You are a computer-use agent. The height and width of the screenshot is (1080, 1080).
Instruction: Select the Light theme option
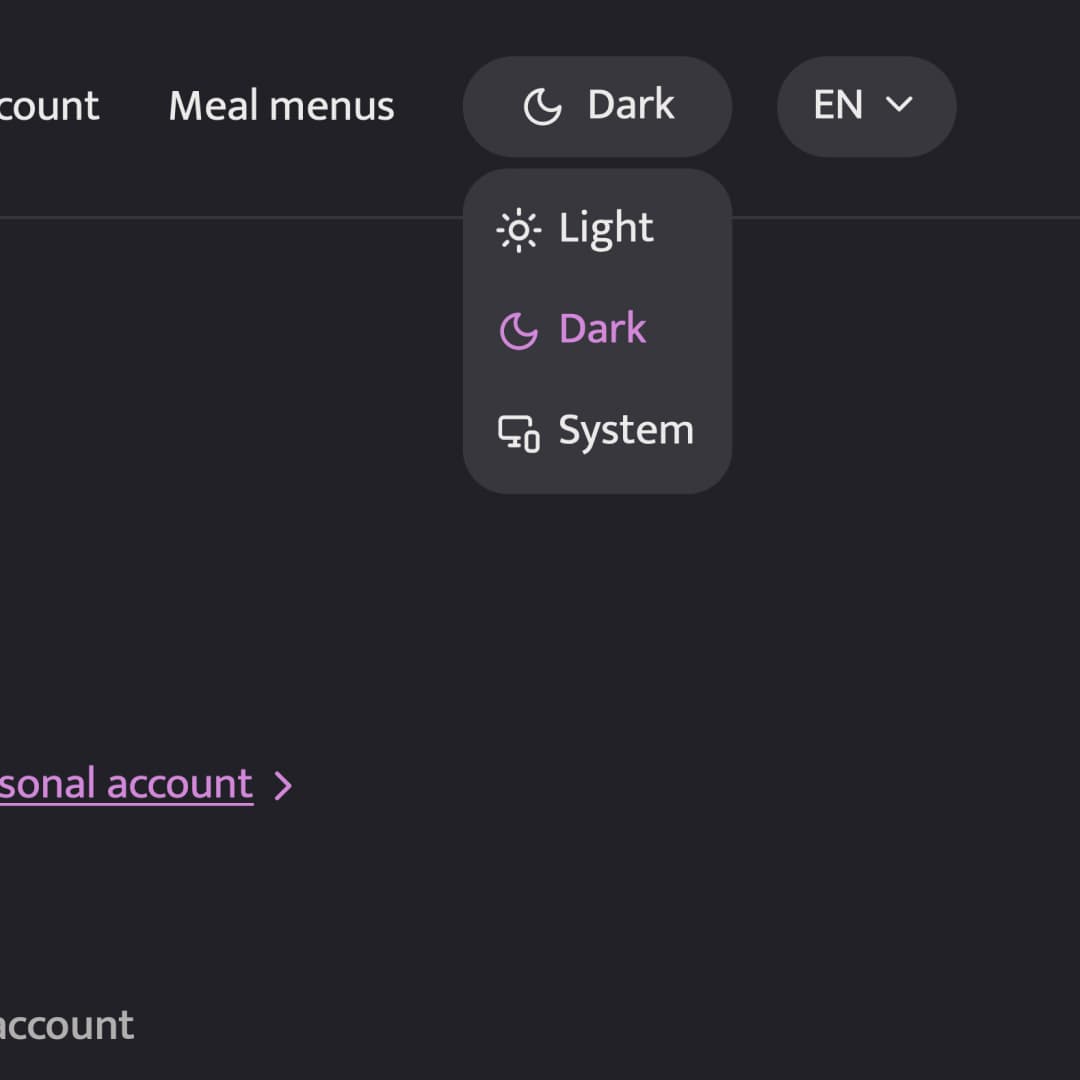(597, 229)
